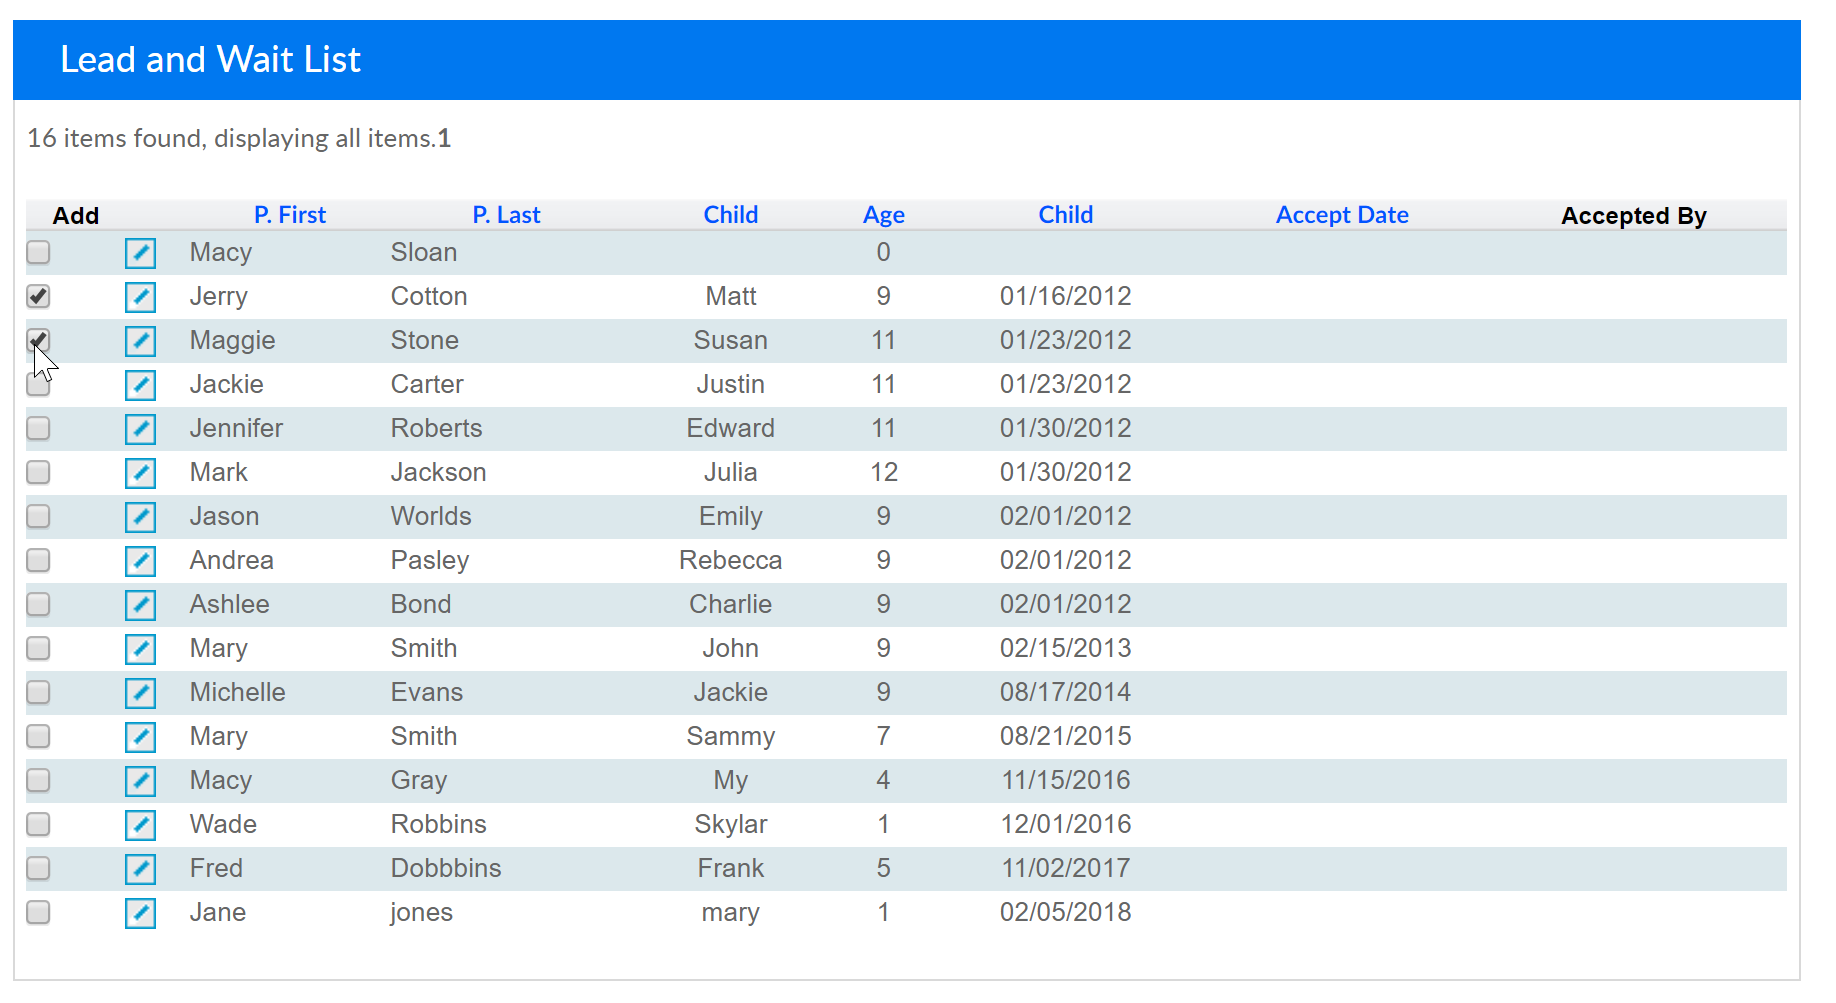The width and height of the screenshot is (1836, 1003).
Task: Tick the checkbox for Mary Smith, child Sammy
Action: [x=38, y=736]
